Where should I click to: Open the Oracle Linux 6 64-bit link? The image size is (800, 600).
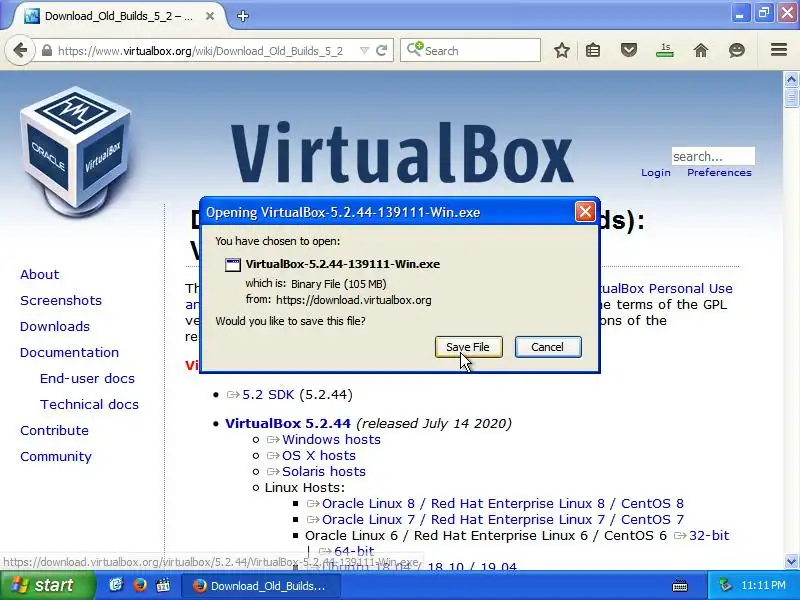pyautogui.click(x=354, y=551)
